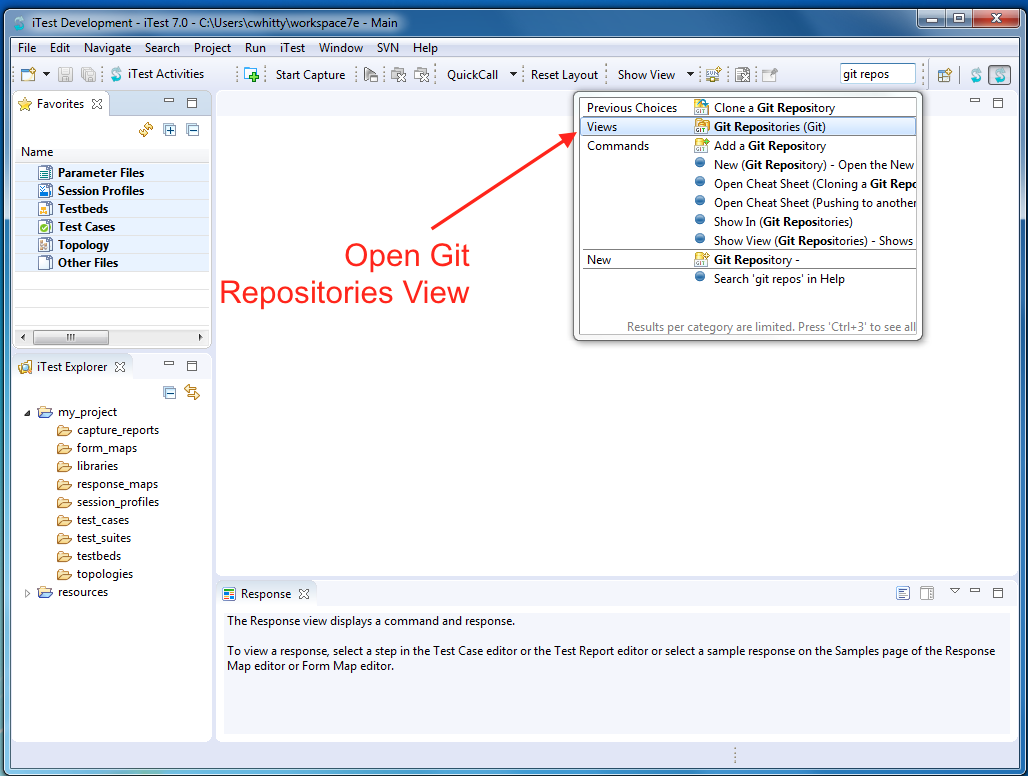Open the File menu
This screenshot has width=1028, height=776.
[x=27, y=48]
